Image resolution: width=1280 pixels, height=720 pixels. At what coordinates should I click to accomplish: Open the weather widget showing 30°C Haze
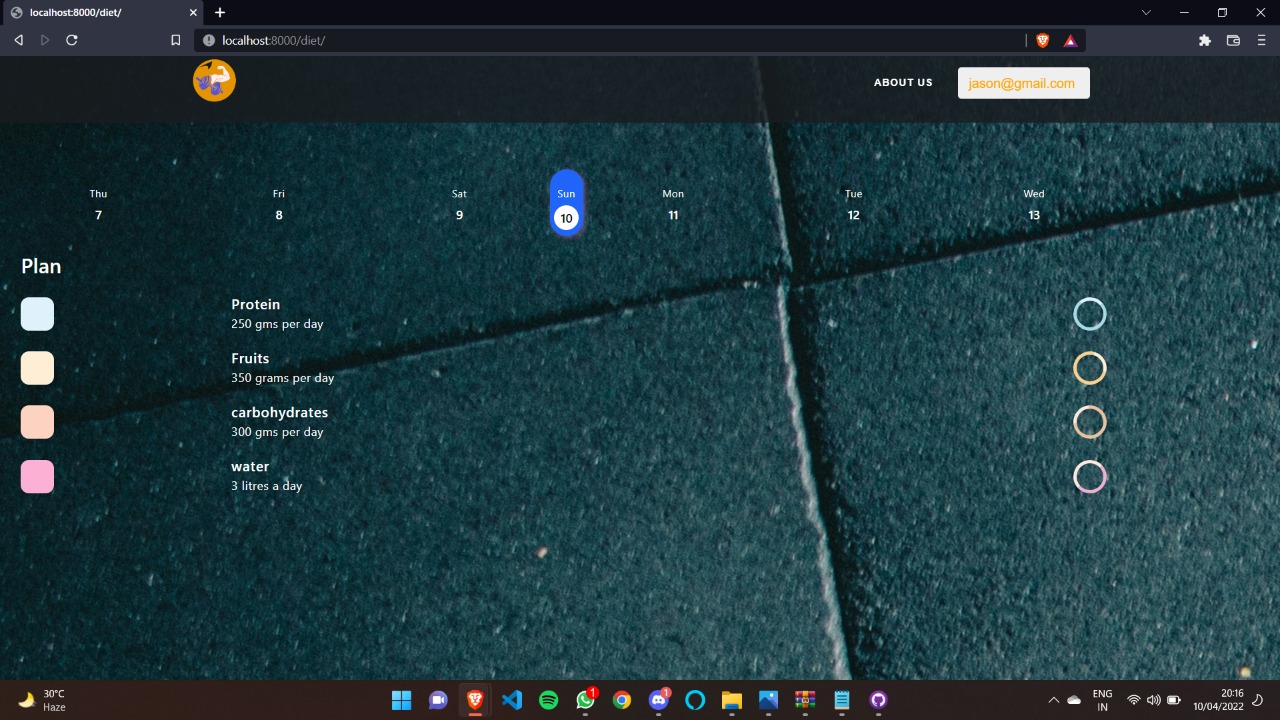pos(42,700)
